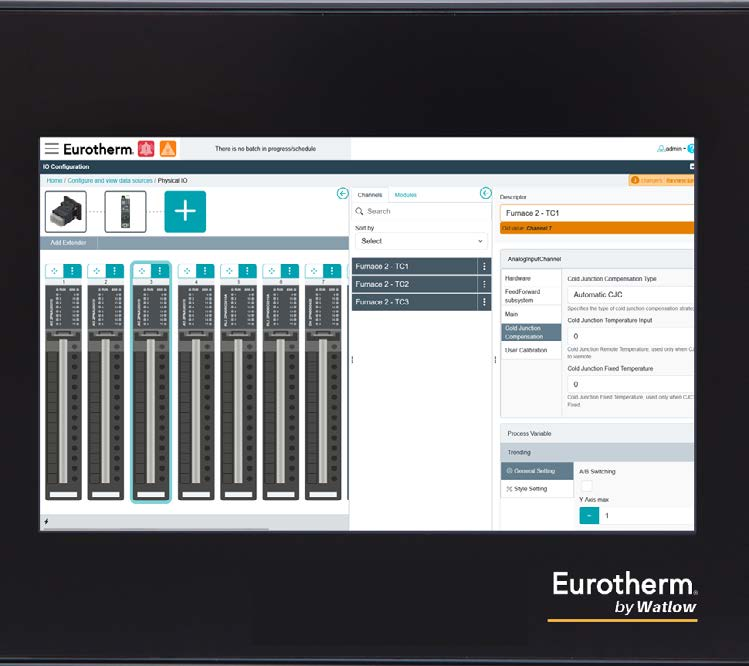Image resolution: width=749 pixels, height=666 pixels.
Task: Open the three-dot menu above module 3
Action: point(160,271)
